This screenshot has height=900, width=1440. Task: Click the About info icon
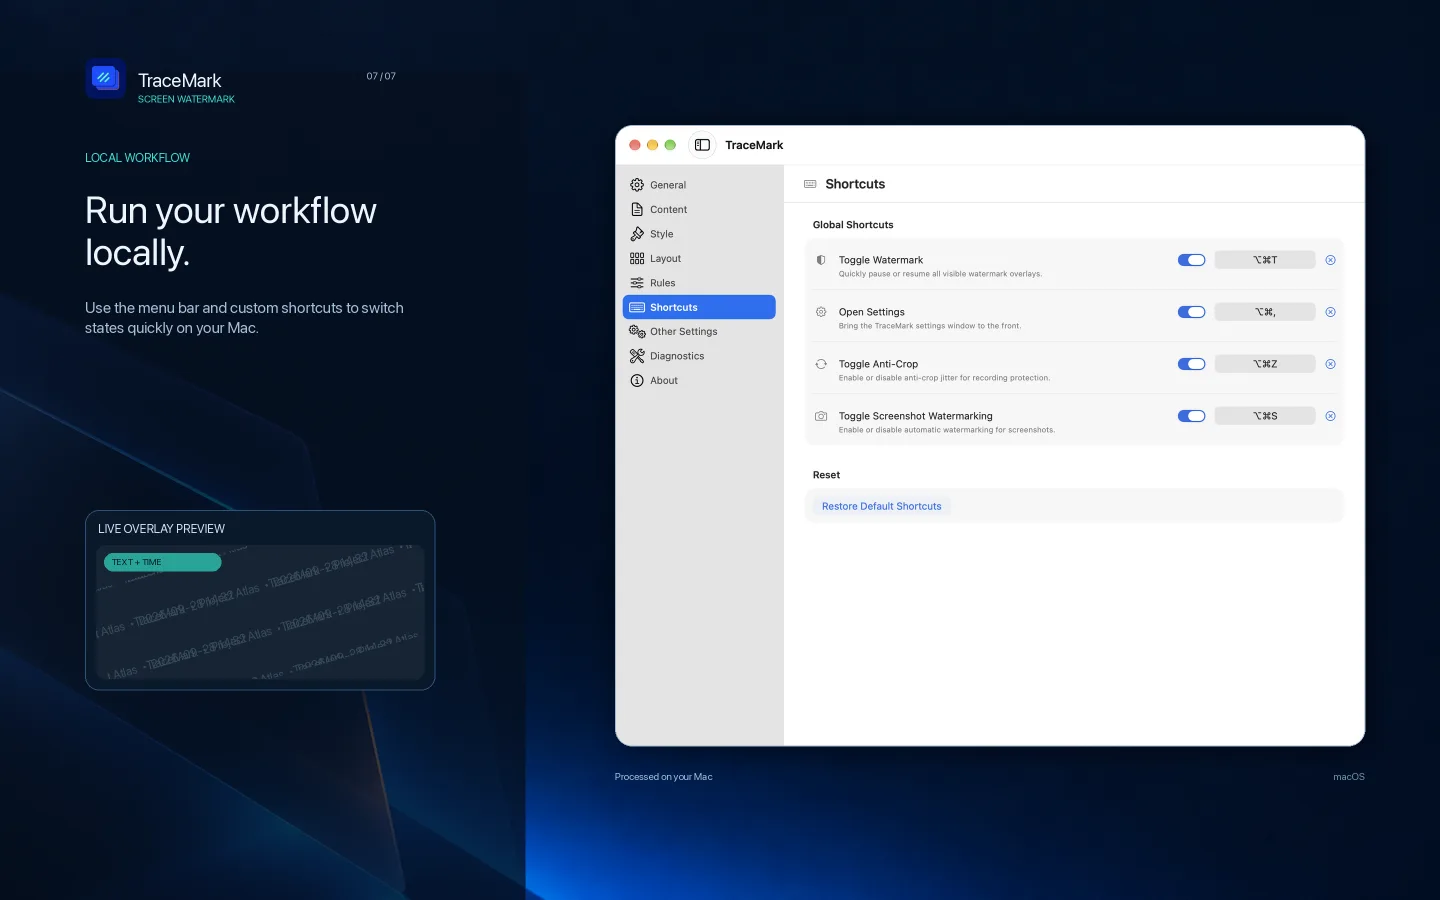click(637, 380)
